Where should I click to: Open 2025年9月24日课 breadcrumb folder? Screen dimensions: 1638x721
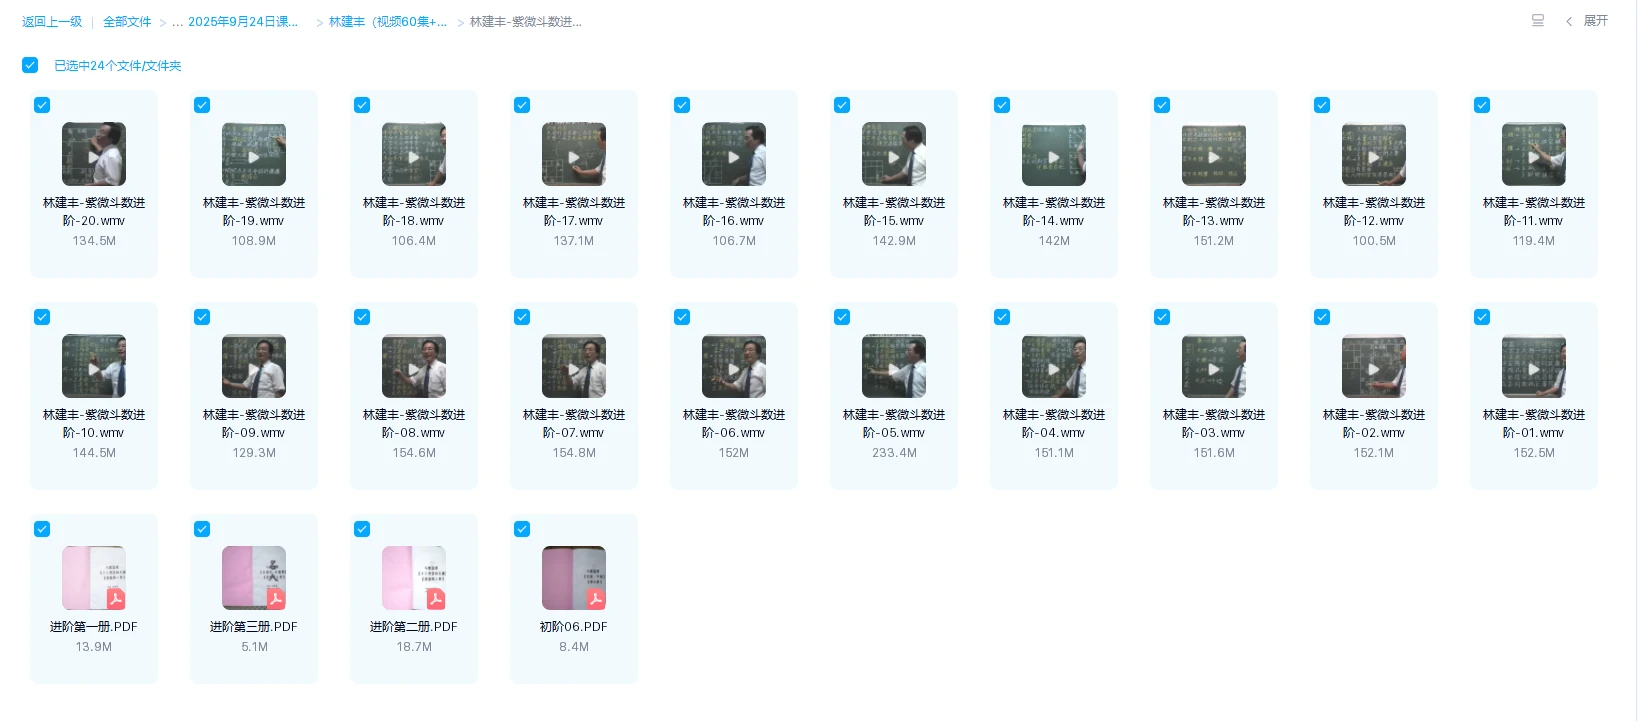click(243, 21)
